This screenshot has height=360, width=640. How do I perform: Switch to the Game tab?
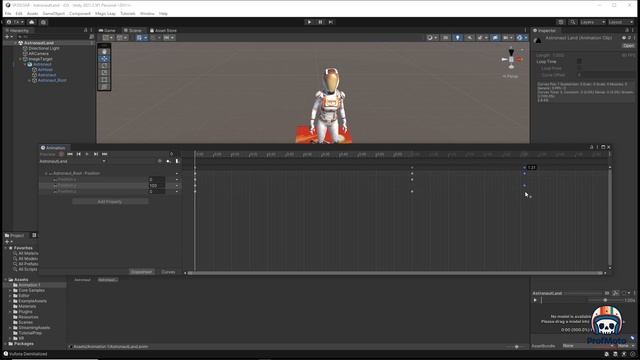coord(107,30)
